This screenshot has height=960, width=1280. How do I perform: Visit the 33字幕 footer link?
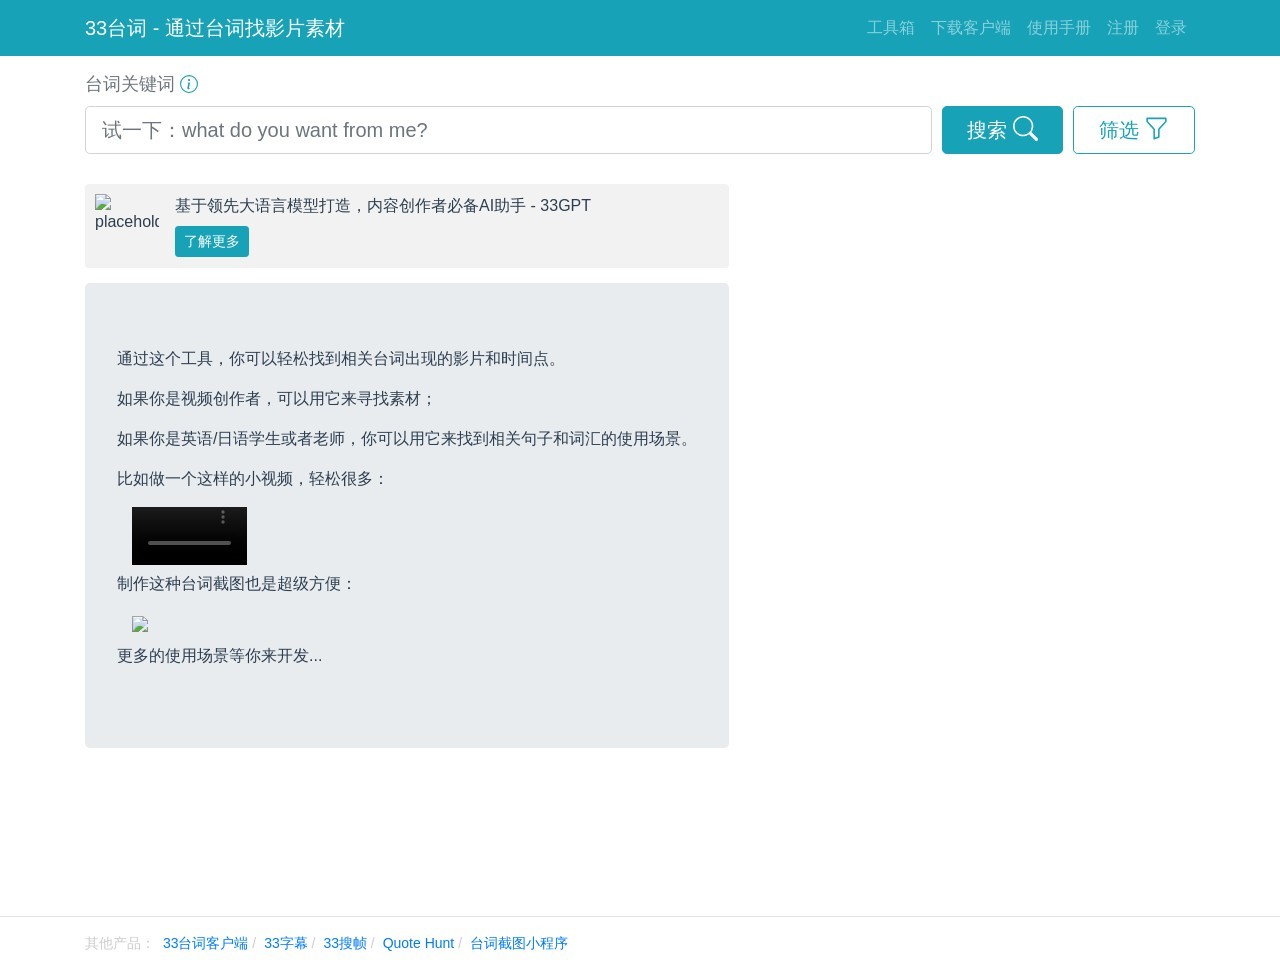285,943
